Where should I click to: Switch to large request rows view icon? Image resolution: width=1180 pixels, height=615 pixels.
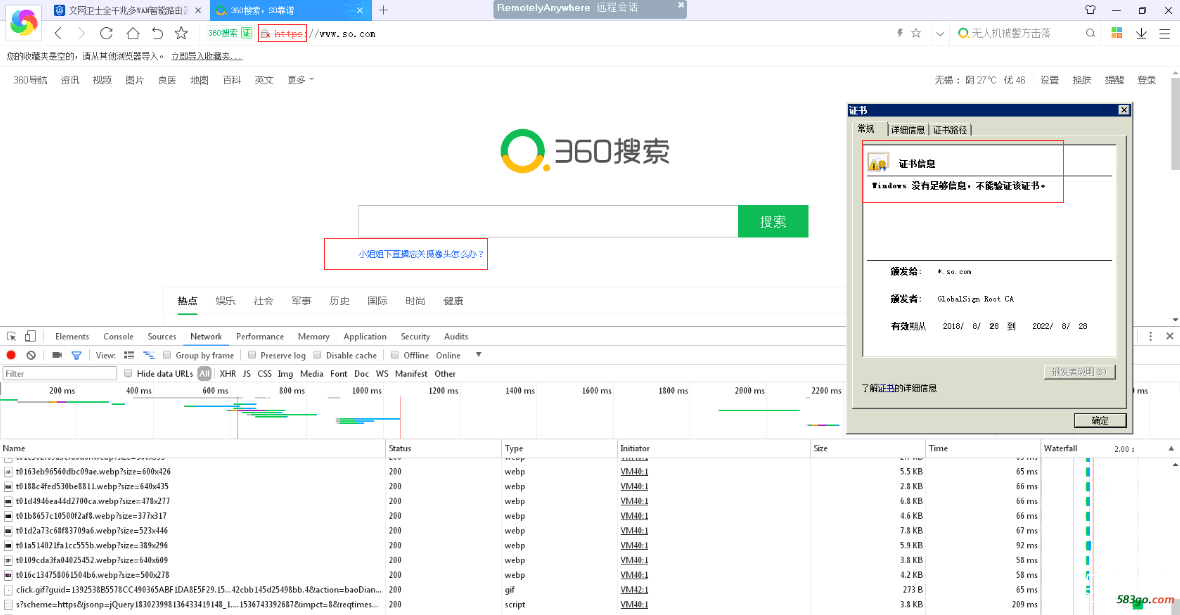coord(129,355)
